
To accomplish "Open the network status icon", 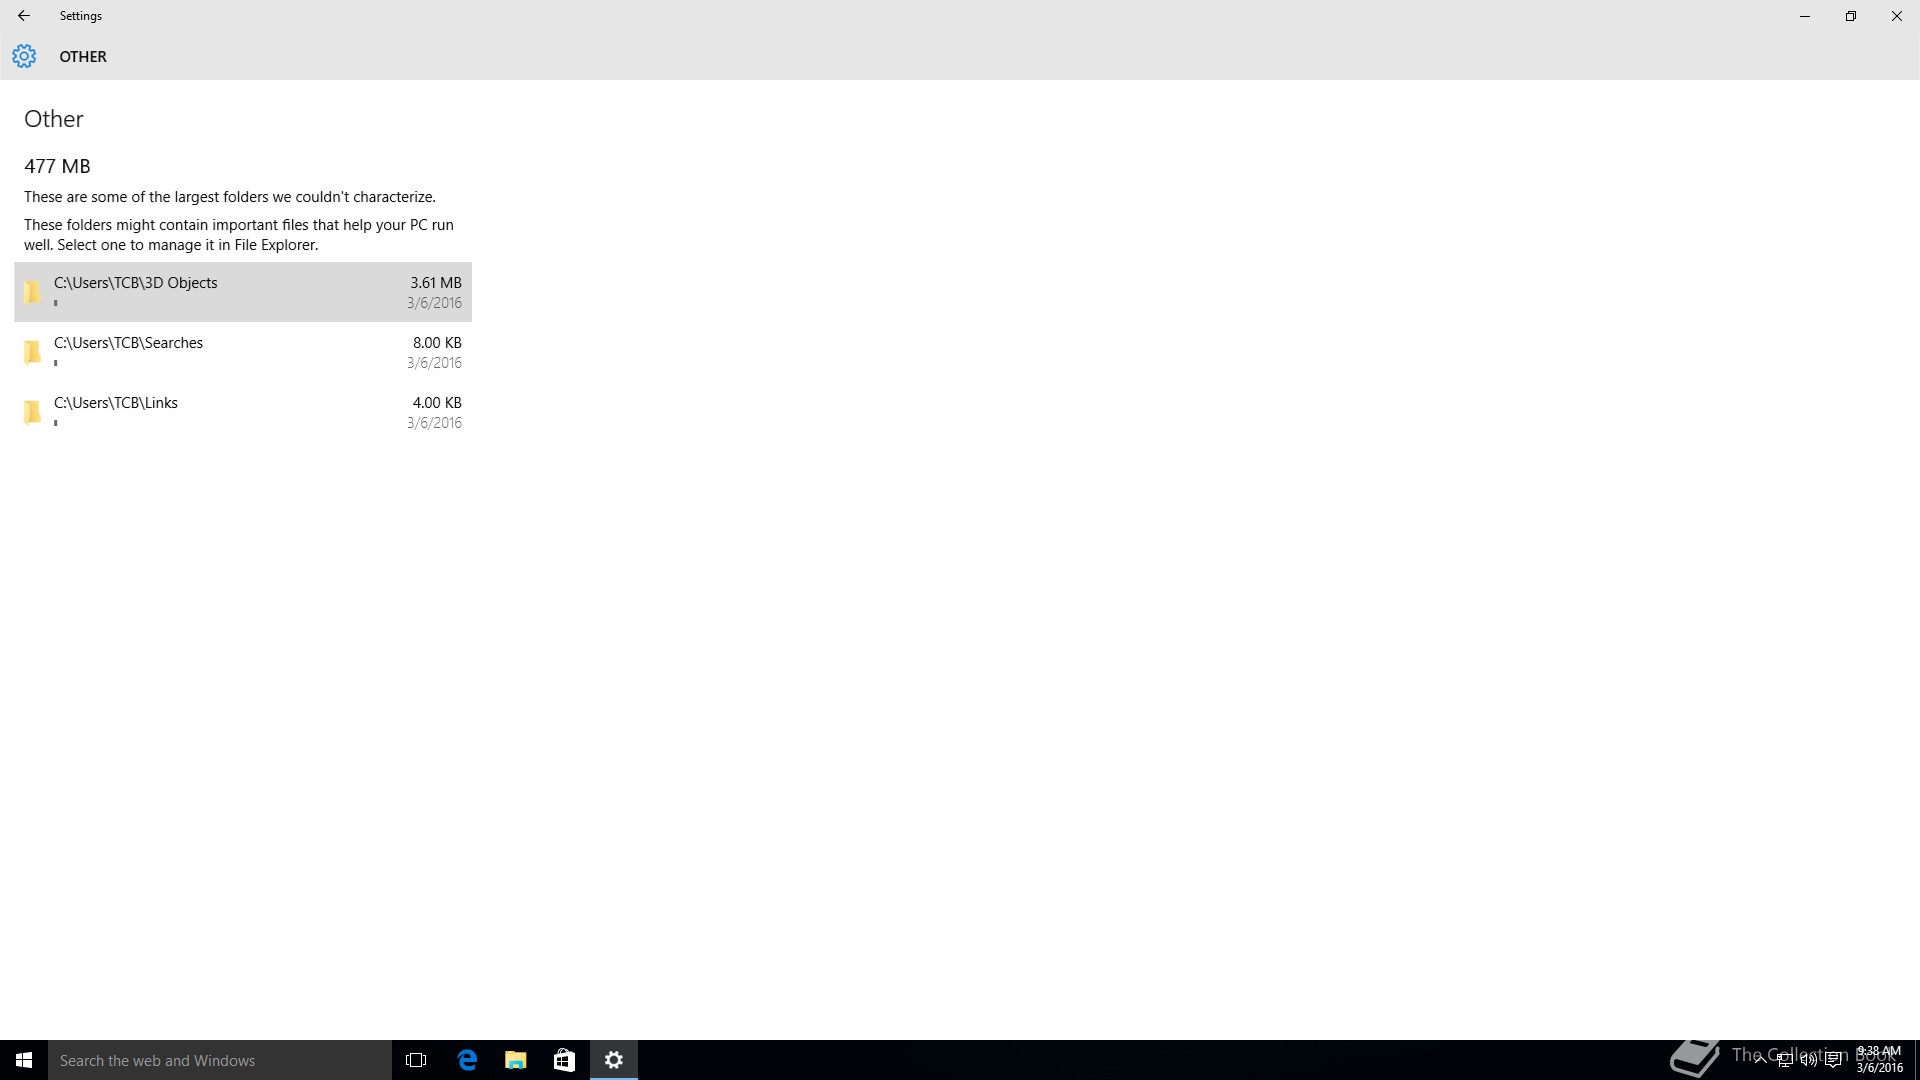I will [1784, 1060].
